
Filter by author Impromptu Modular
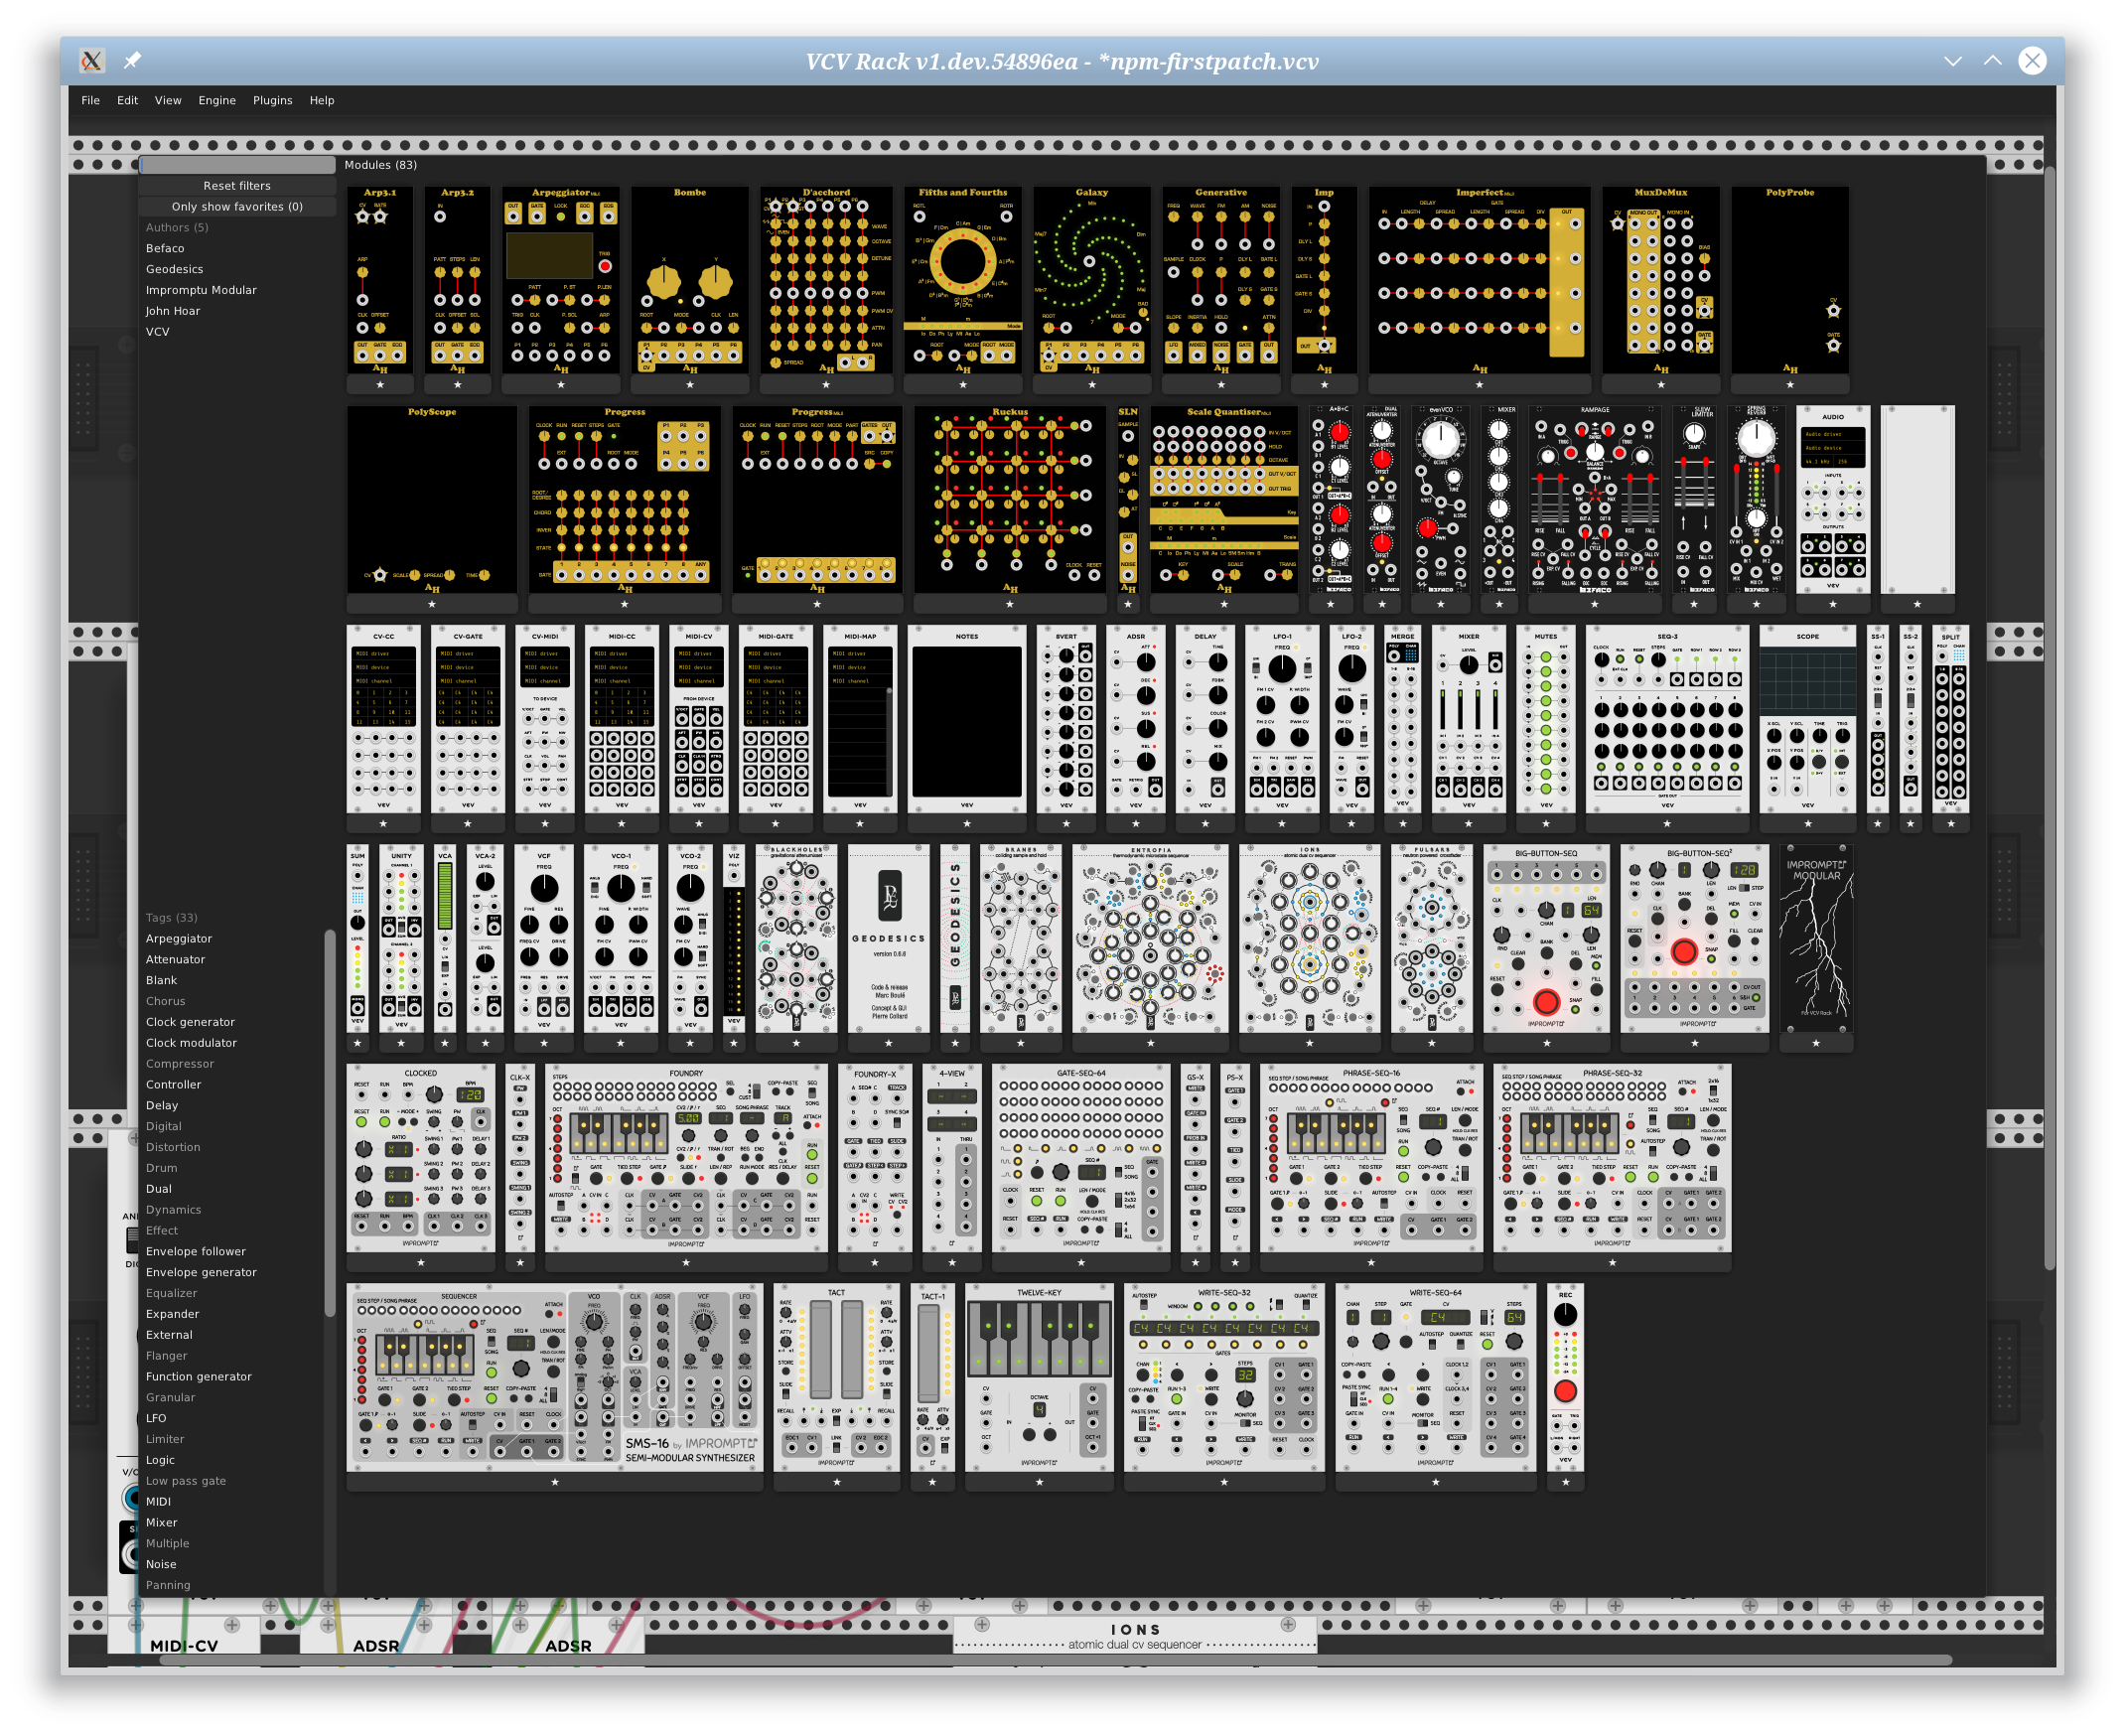click(201, 291)
